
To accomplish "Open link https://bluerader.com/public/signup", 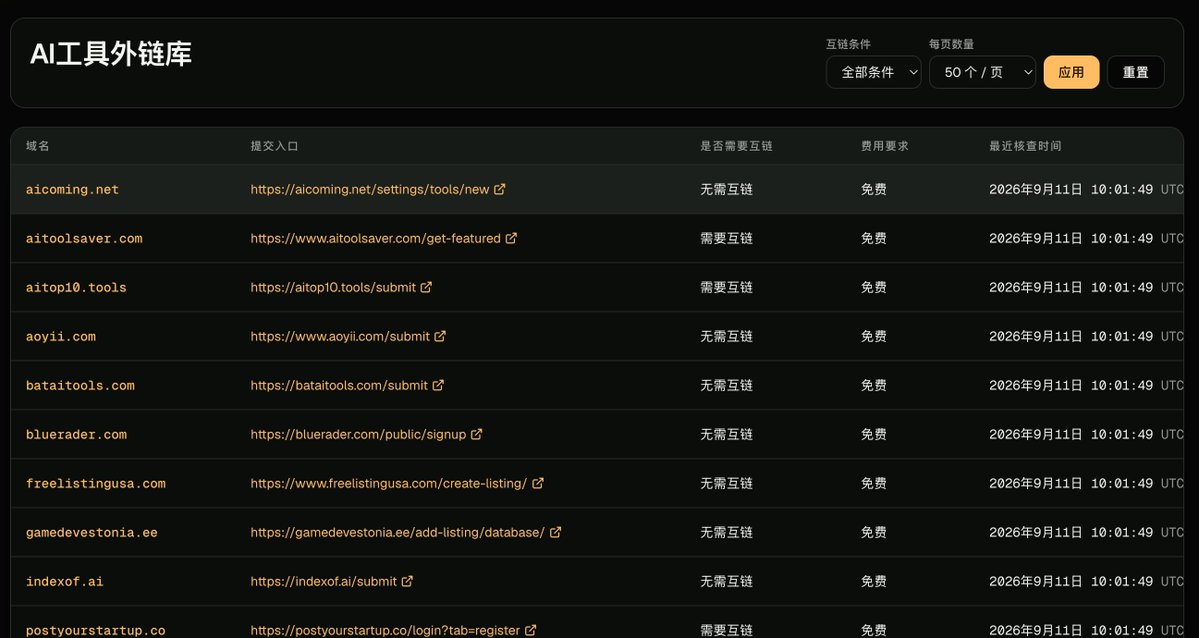I will point(358,434).
